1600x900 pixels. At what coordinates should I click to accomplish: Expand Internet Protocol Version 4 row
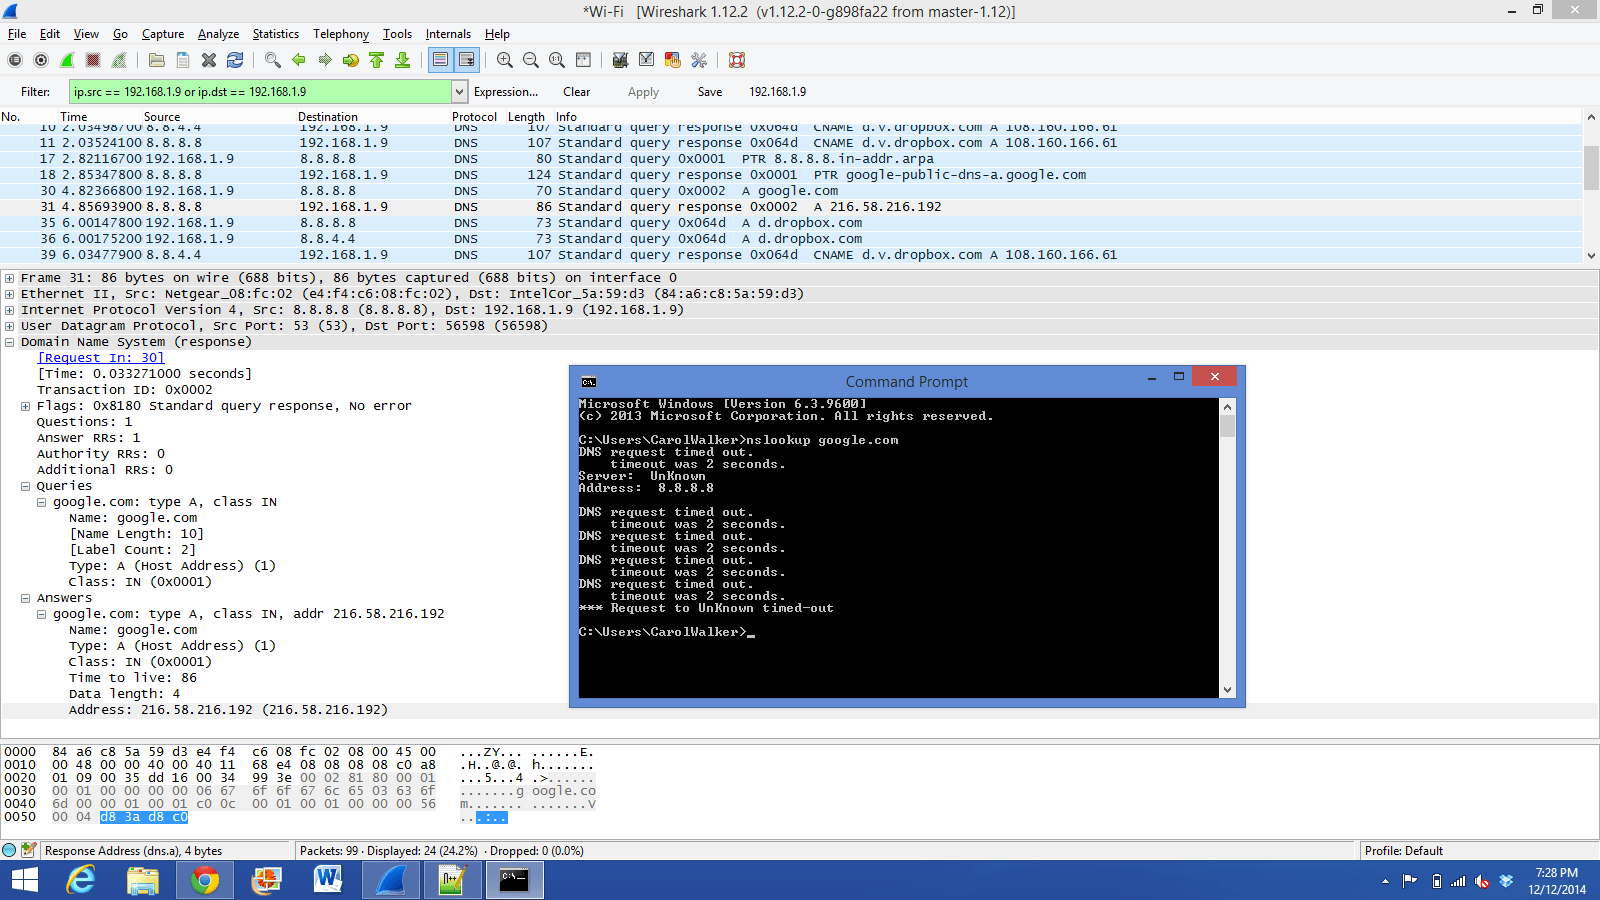click(9, 310)
